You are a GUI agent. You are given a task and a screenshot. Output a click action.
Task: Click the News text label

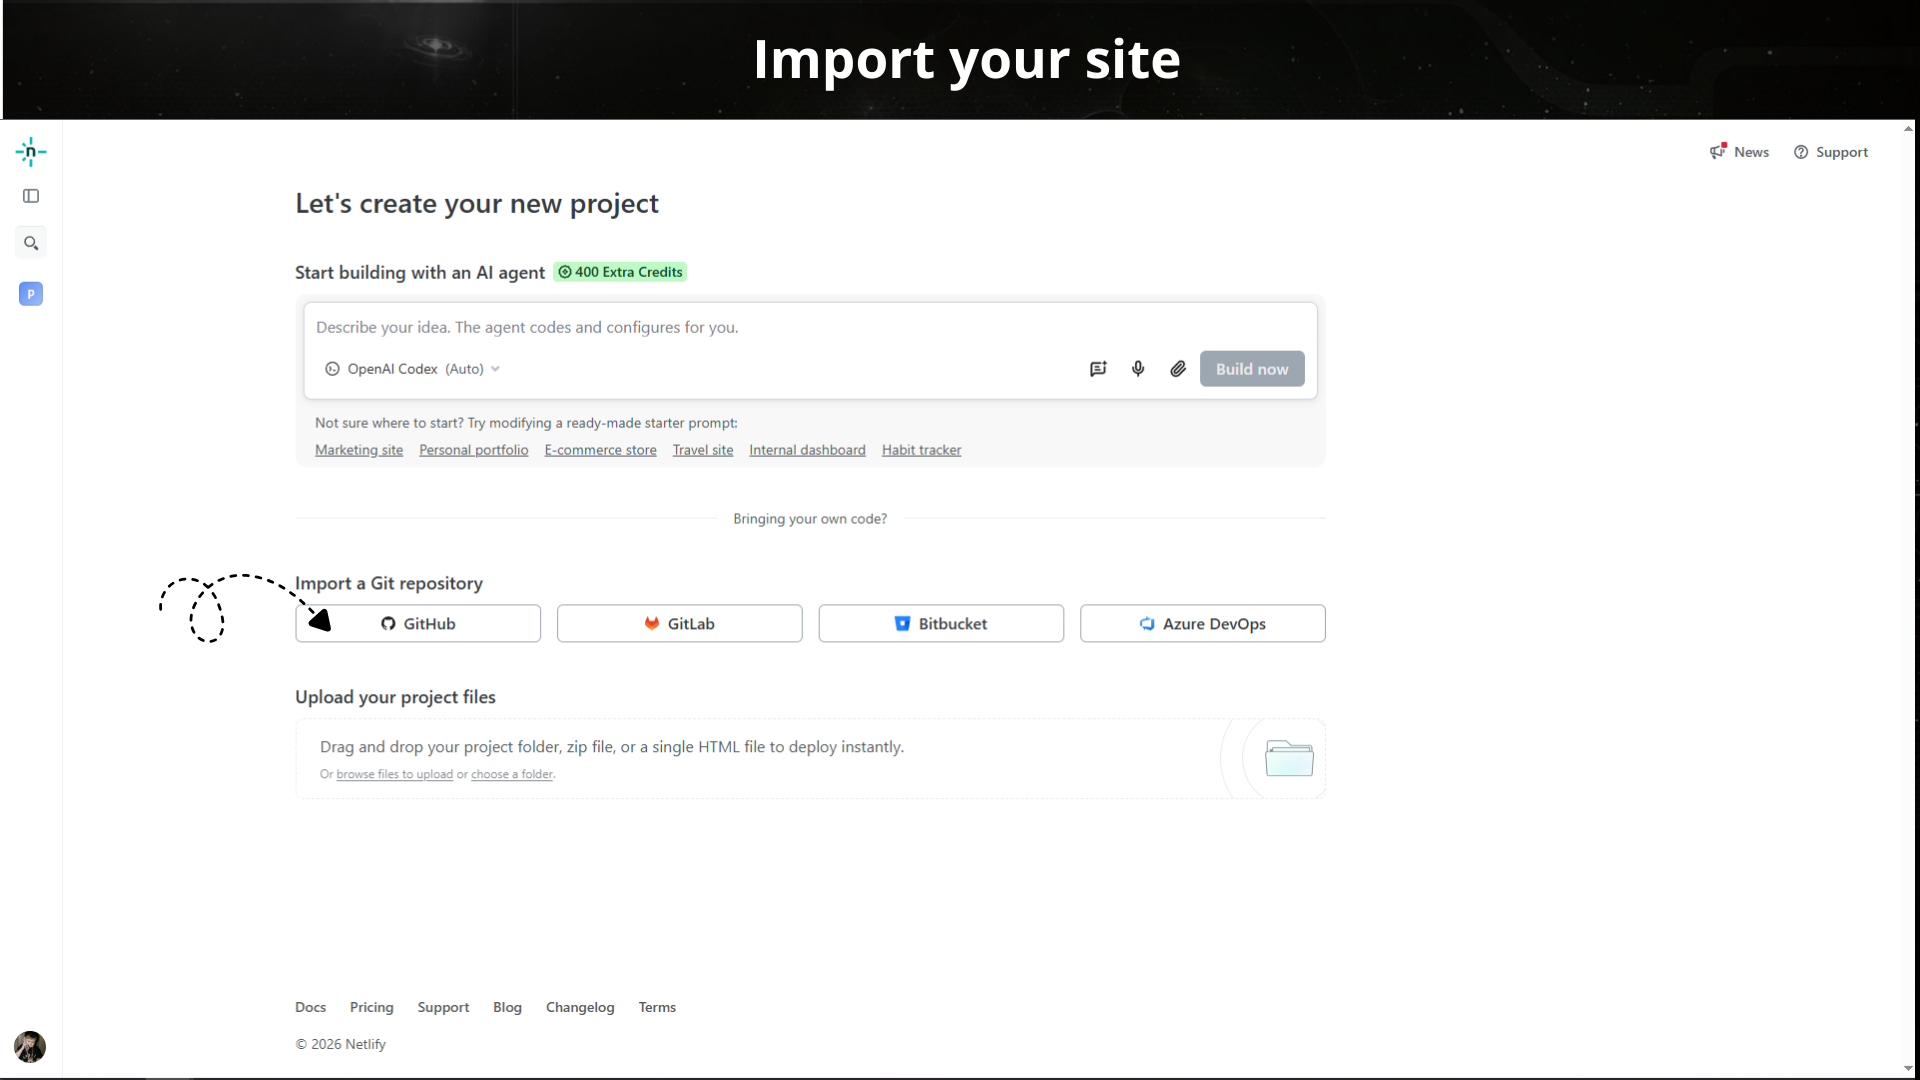point(1752,152)
